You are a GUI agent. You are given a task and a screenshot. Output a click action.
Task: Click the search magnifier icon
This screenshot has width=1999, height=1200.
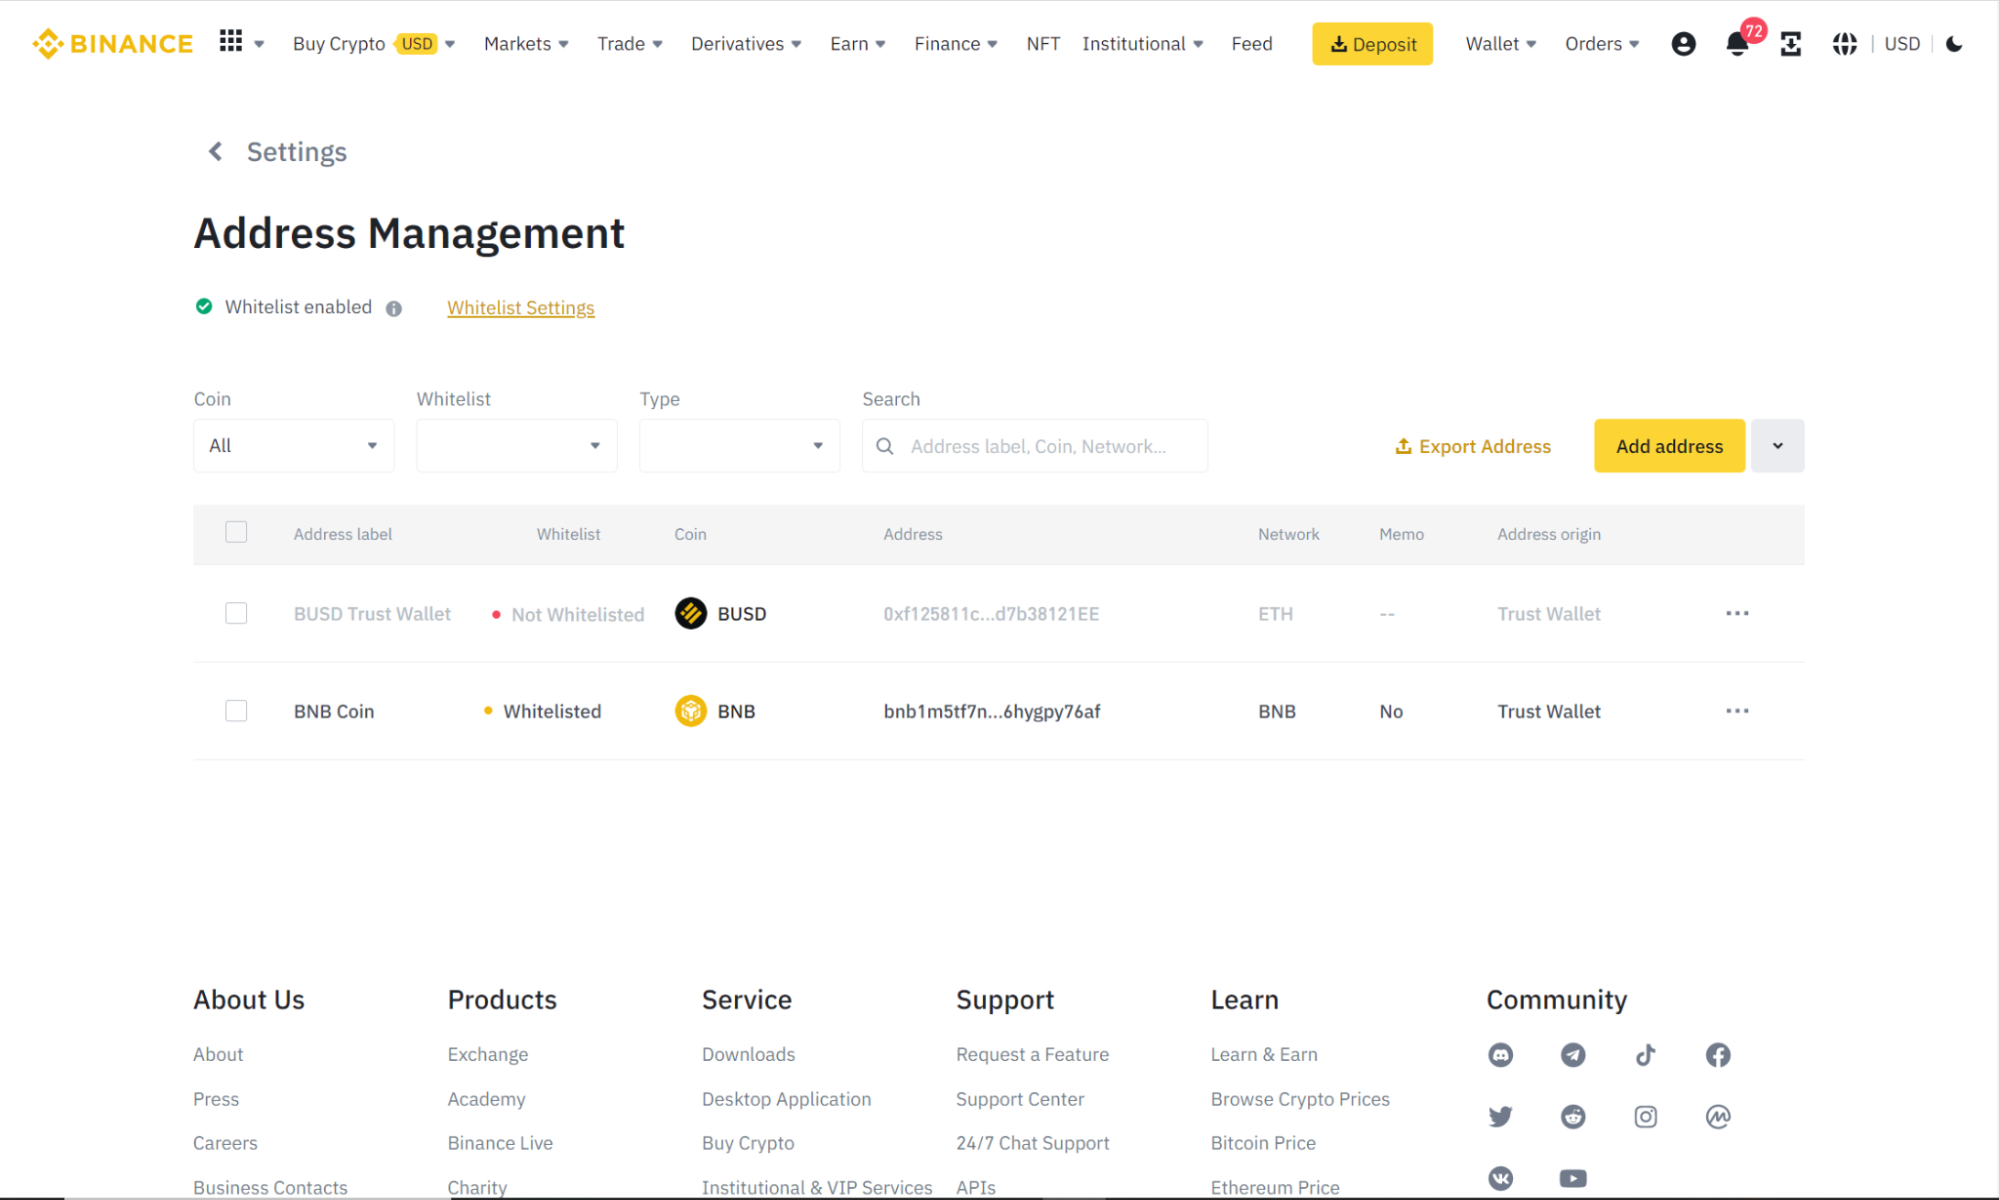click(885, 446)
